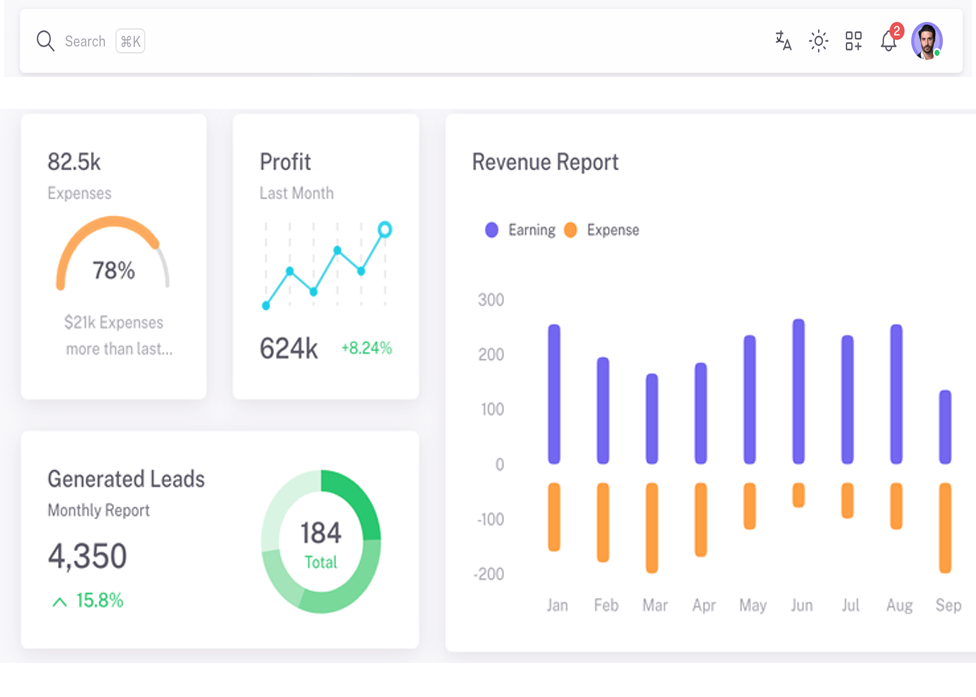
Task: Click the 78% expenses radial gauge
Action: (x=113, y=256)
